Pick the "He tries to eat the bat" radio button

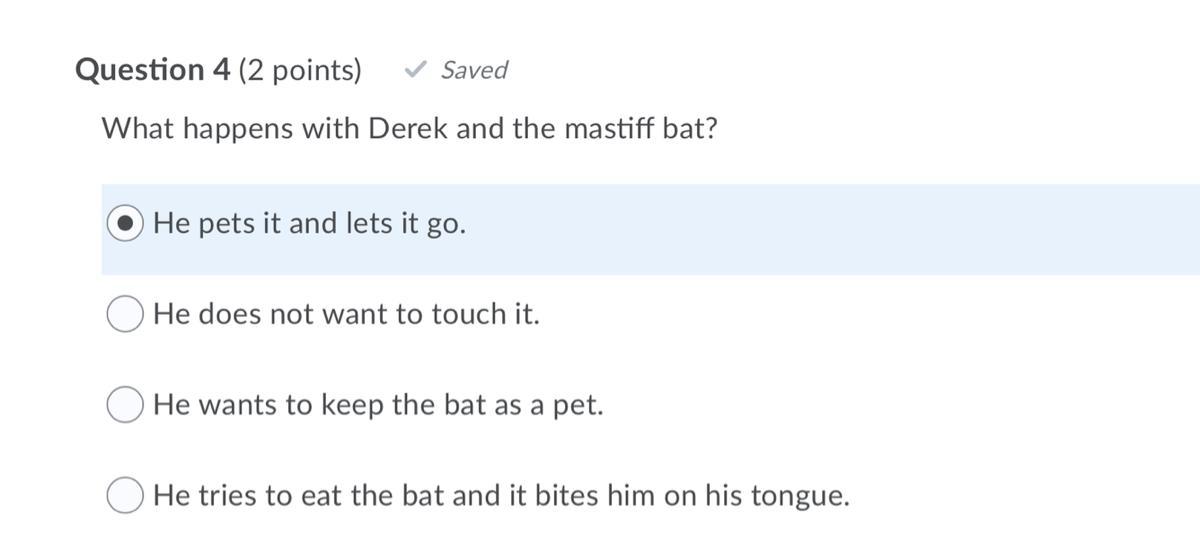(x=125, y=496)
